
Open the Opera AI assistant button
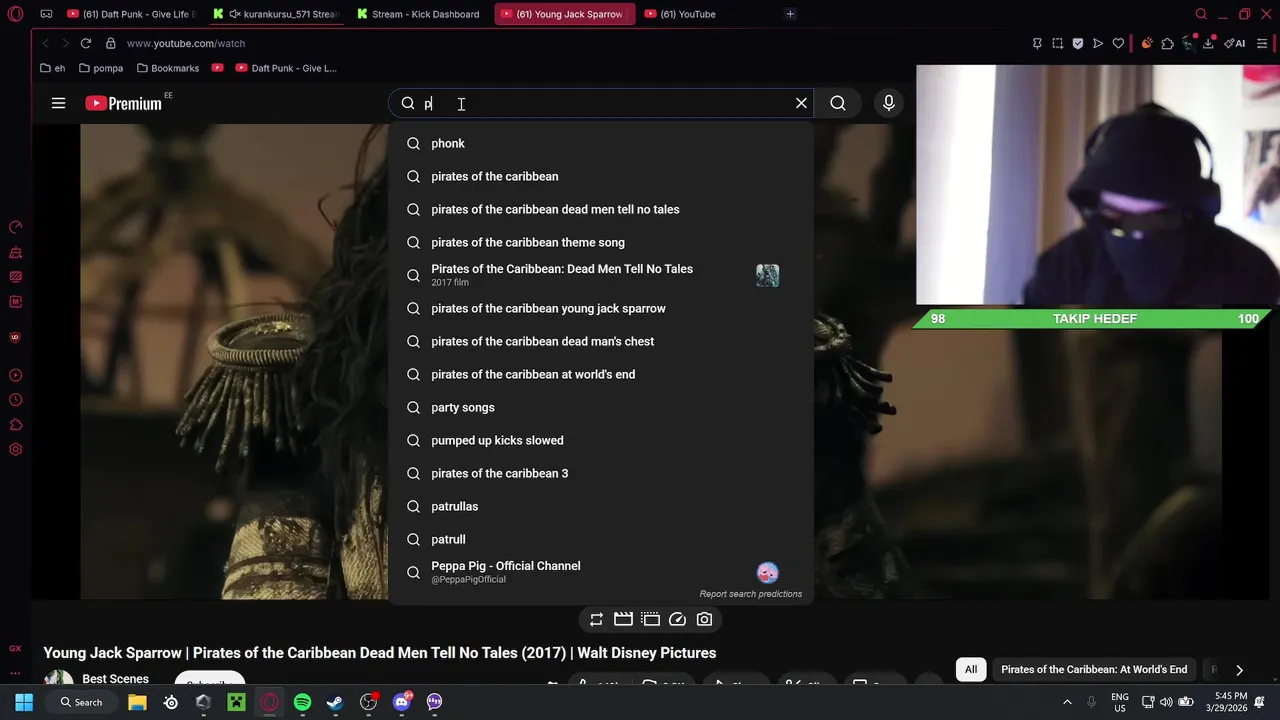click(1235, 43)
